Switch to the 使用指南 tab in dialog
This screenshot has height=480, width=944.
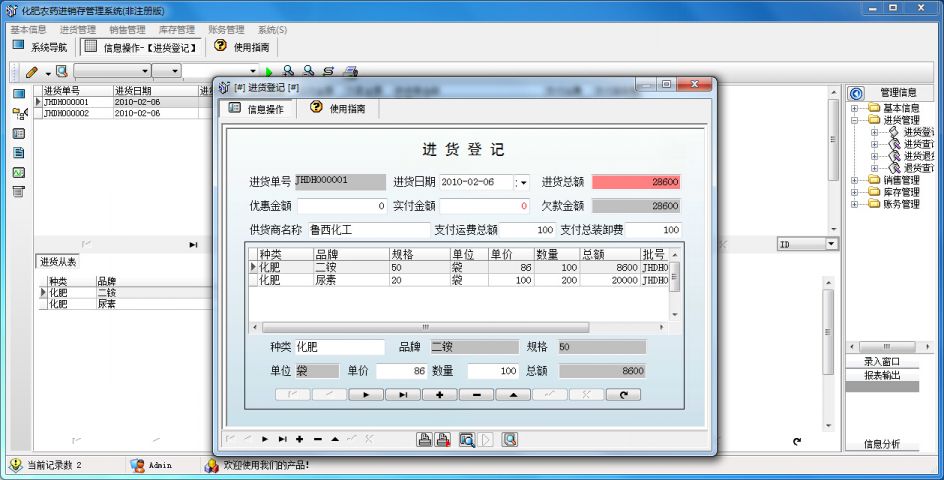(338, 109)
